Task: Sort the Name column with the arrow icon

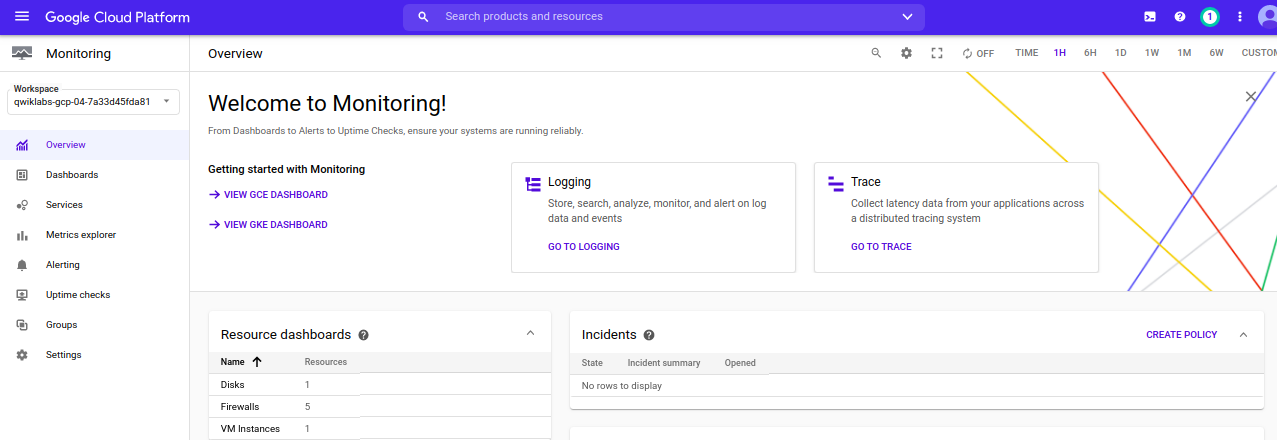Action: [x=257, y=362]
